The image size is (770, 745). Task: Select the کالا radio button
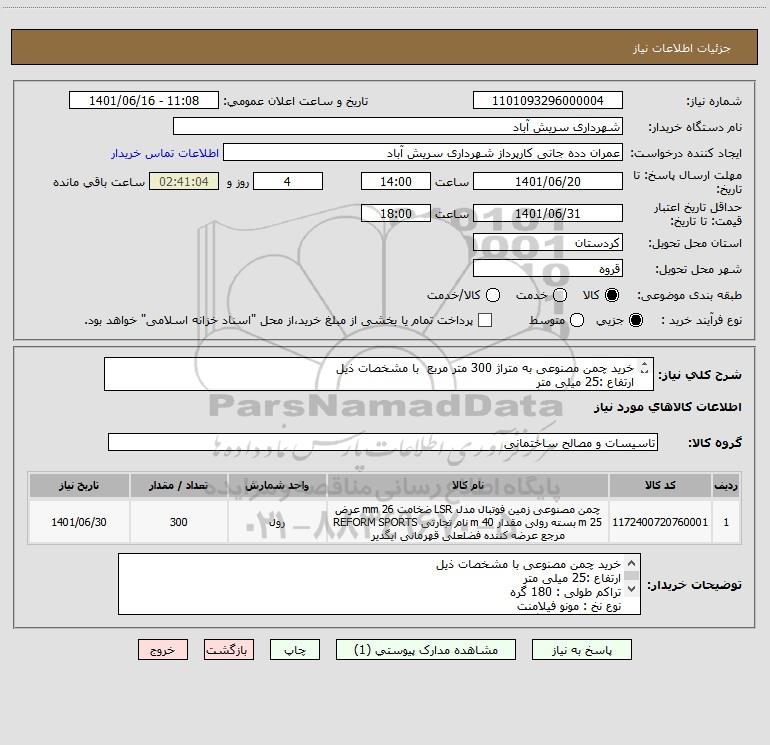tap(612, 295)
